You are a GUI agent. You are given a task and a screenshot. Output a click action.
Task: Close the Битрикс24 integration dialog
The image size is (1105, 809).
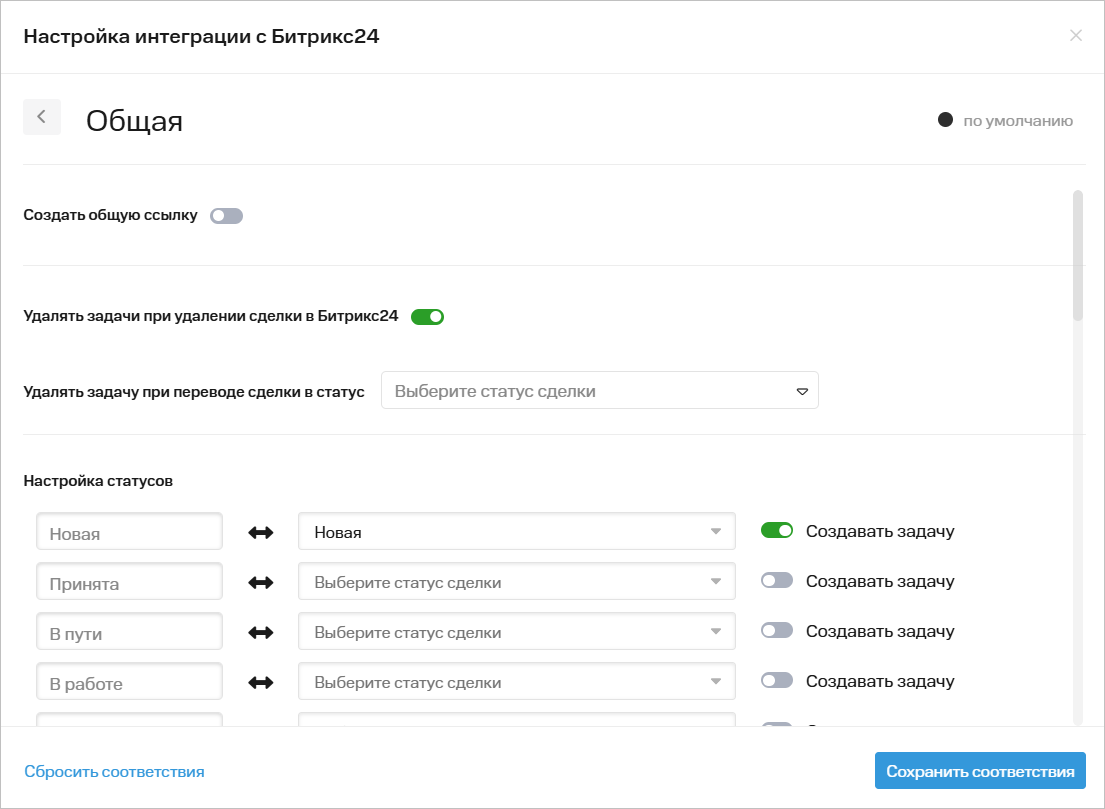click(x=1076, y=36)
